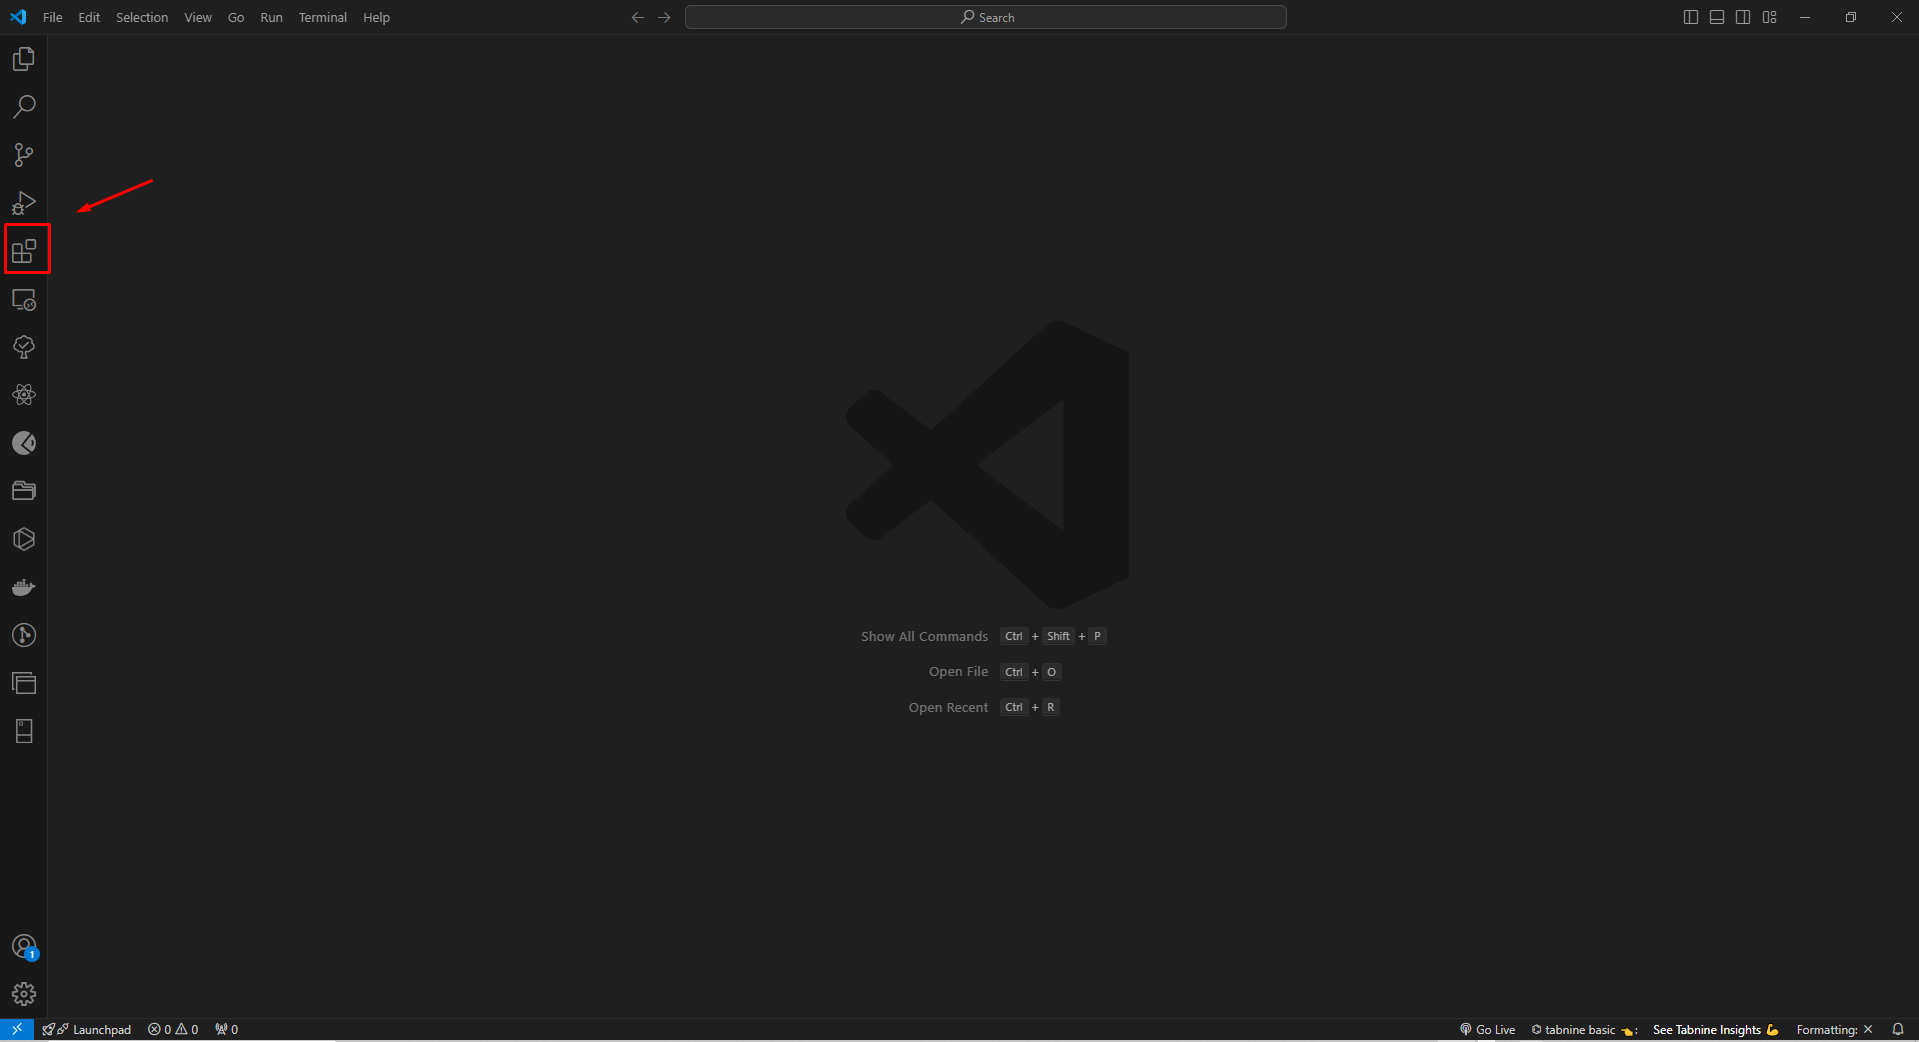The height and width of the screenshot is (1042, 1919).
Task: Click the Open File text
Action: [958, 672]
